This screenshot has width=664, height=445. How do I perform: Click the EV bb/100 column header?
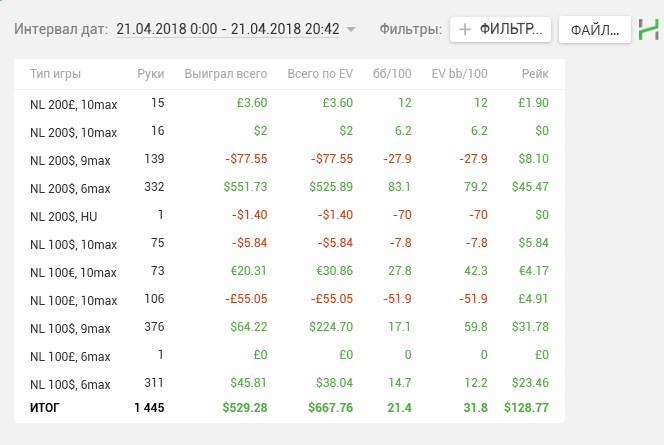click(458, 75)
